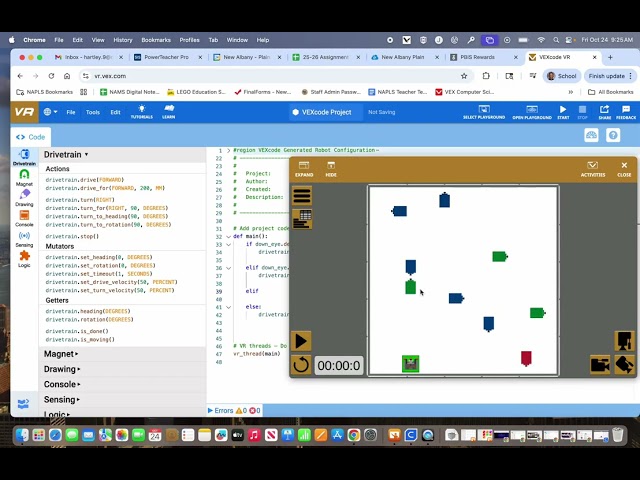Open the playground hamburger menu
The width and height of the screenshot is (640, 480).
[302, 196]
